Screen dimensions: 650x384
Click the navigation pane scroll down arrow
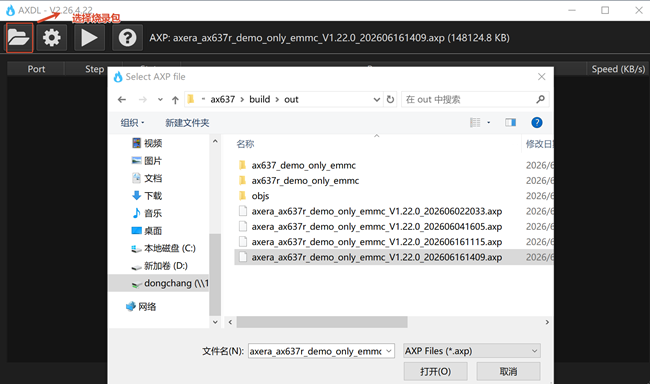[215, 322]
